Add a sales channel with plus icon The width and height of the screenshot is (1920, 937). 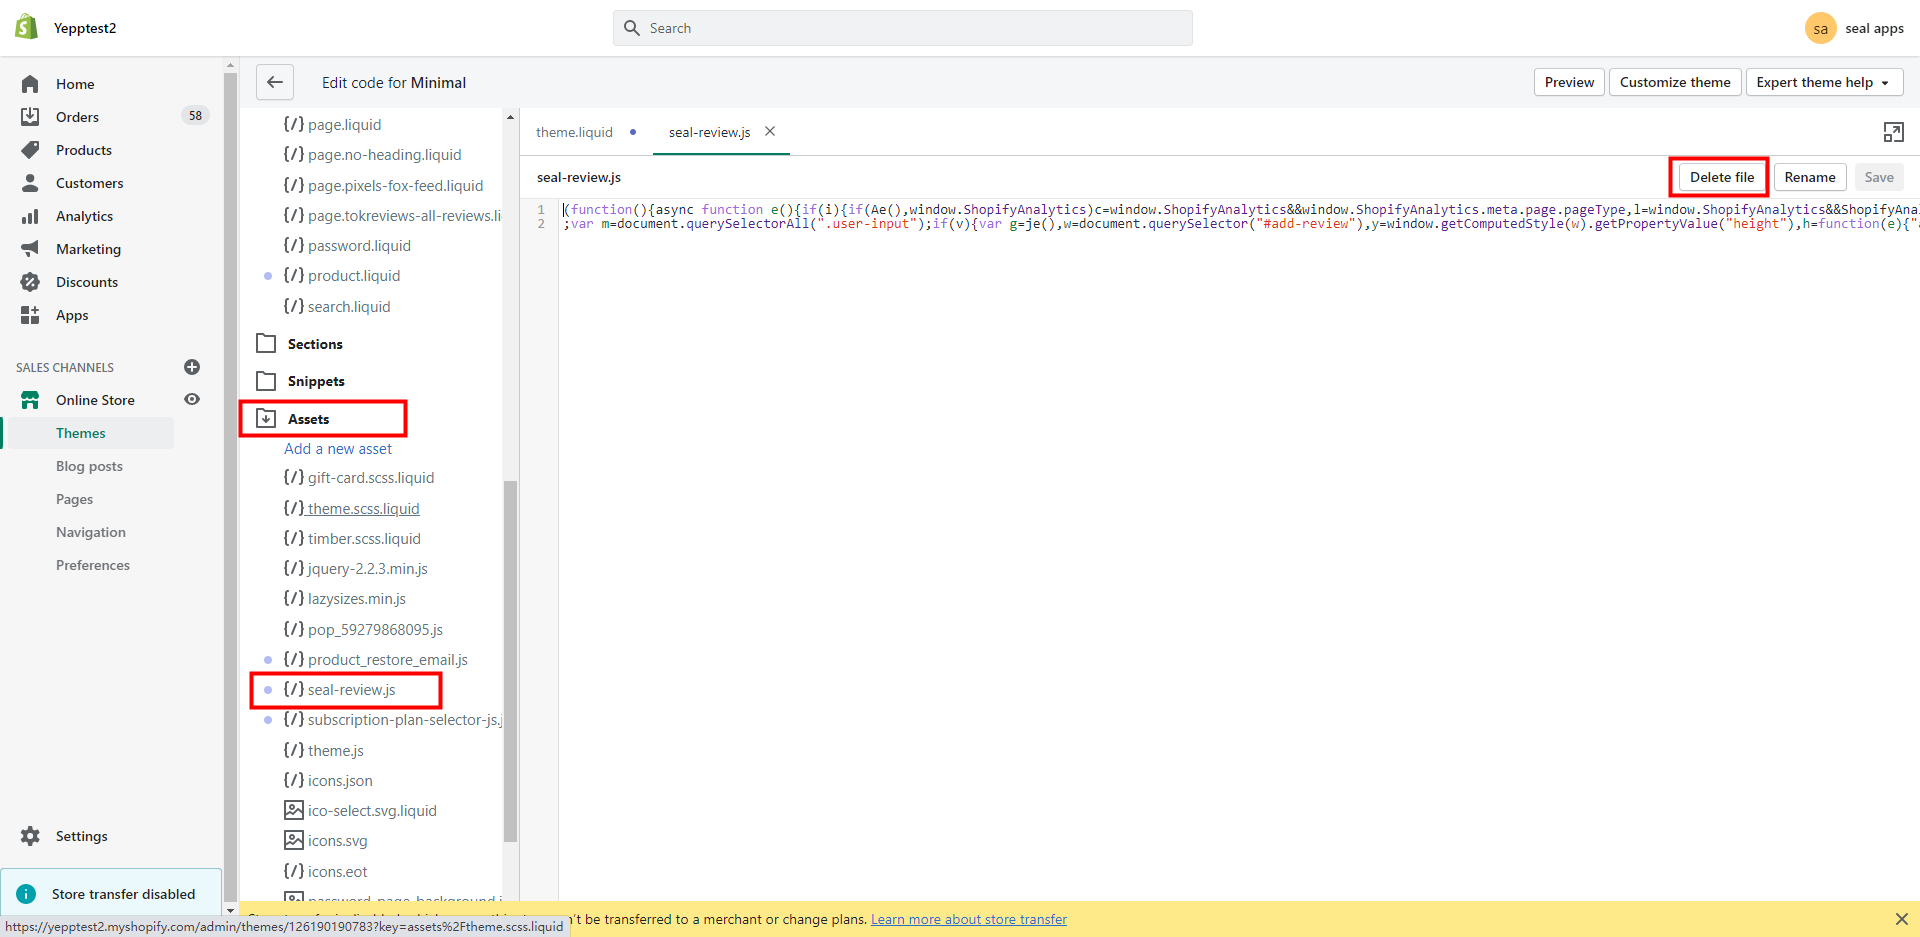click(x=192, y=367)
